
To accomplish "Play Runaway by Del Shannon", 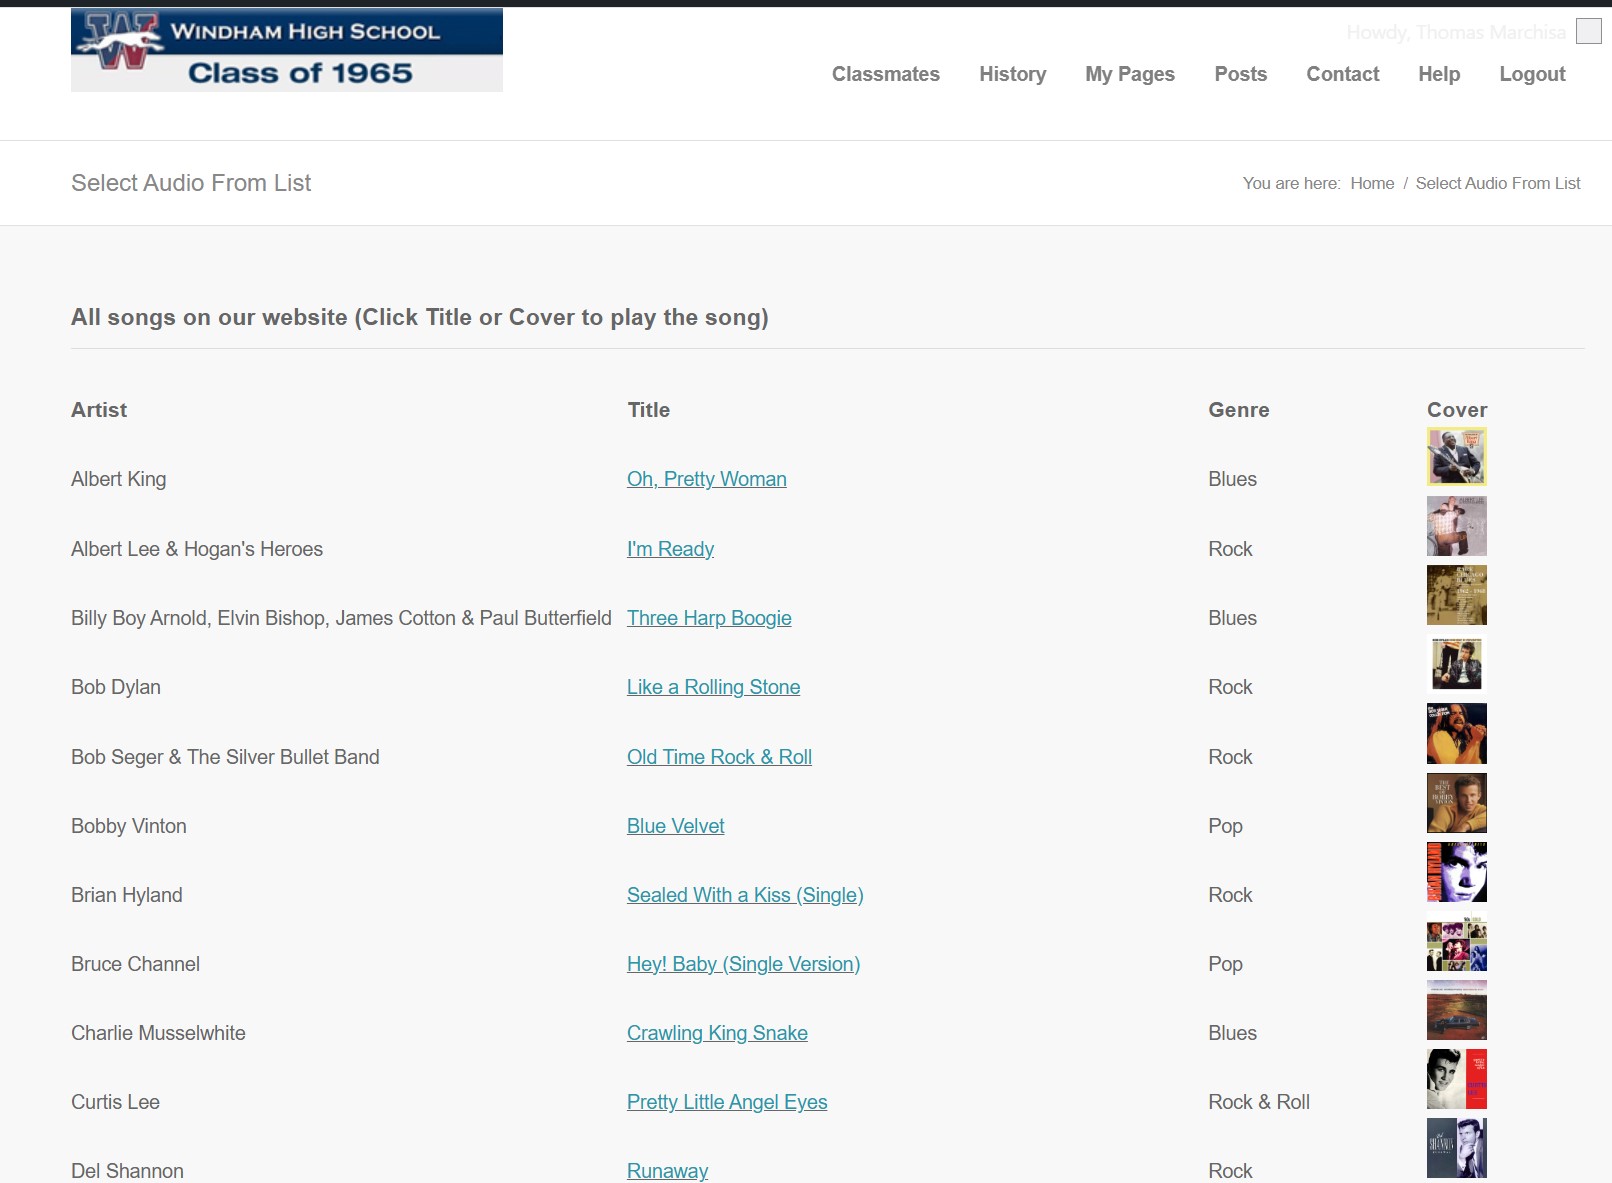I will point(667,1170).
